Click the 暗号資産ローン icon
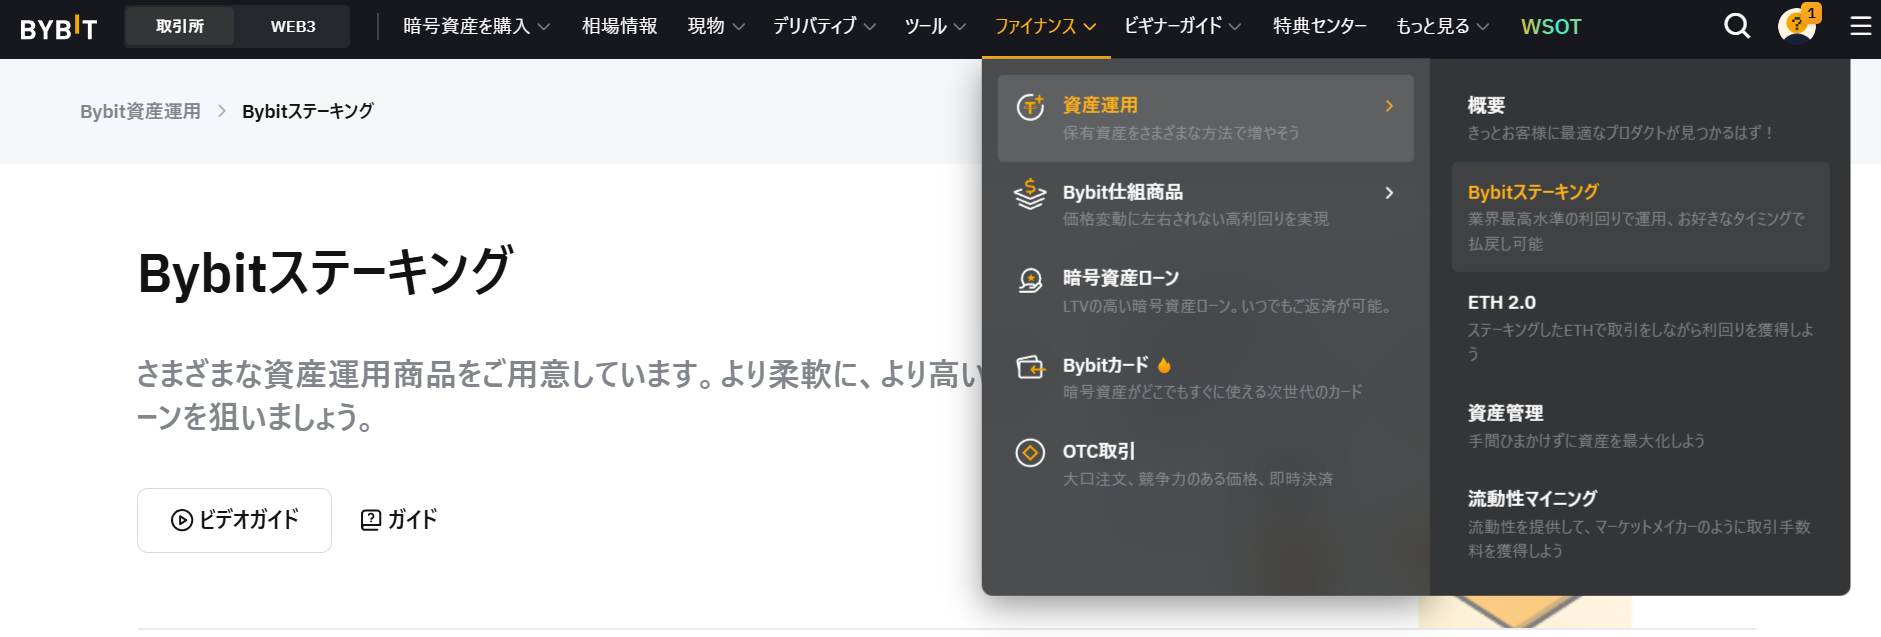Viewport: 1881px width, 637px height. click(1030, 280)
